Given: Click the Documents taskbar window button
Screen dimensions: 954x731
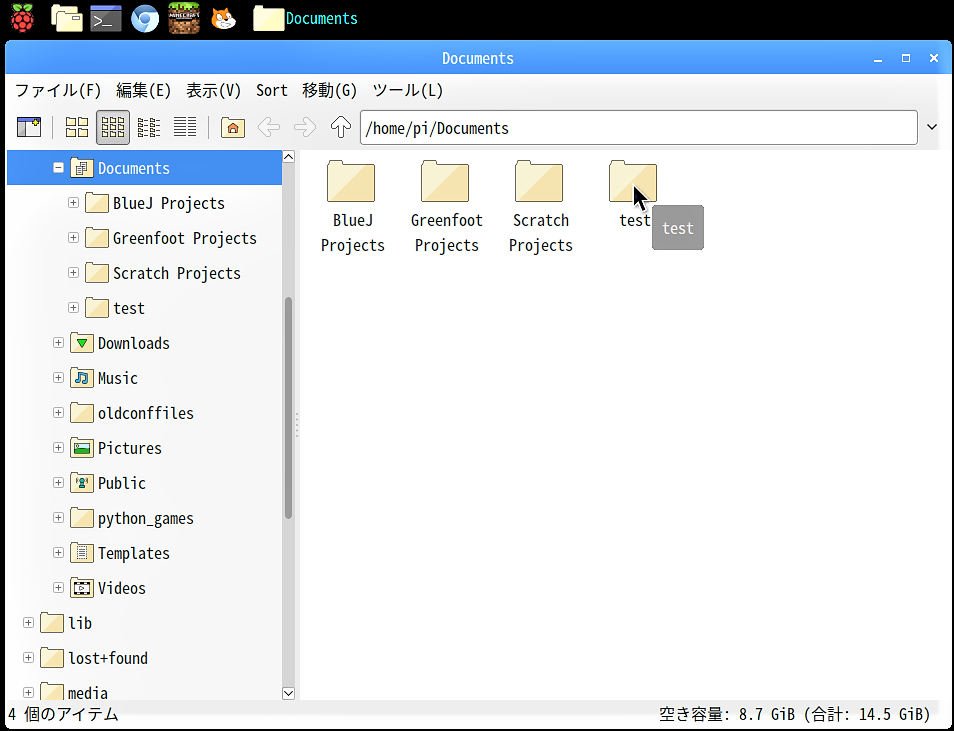Looking at the screenshot, I should [305, 18].
